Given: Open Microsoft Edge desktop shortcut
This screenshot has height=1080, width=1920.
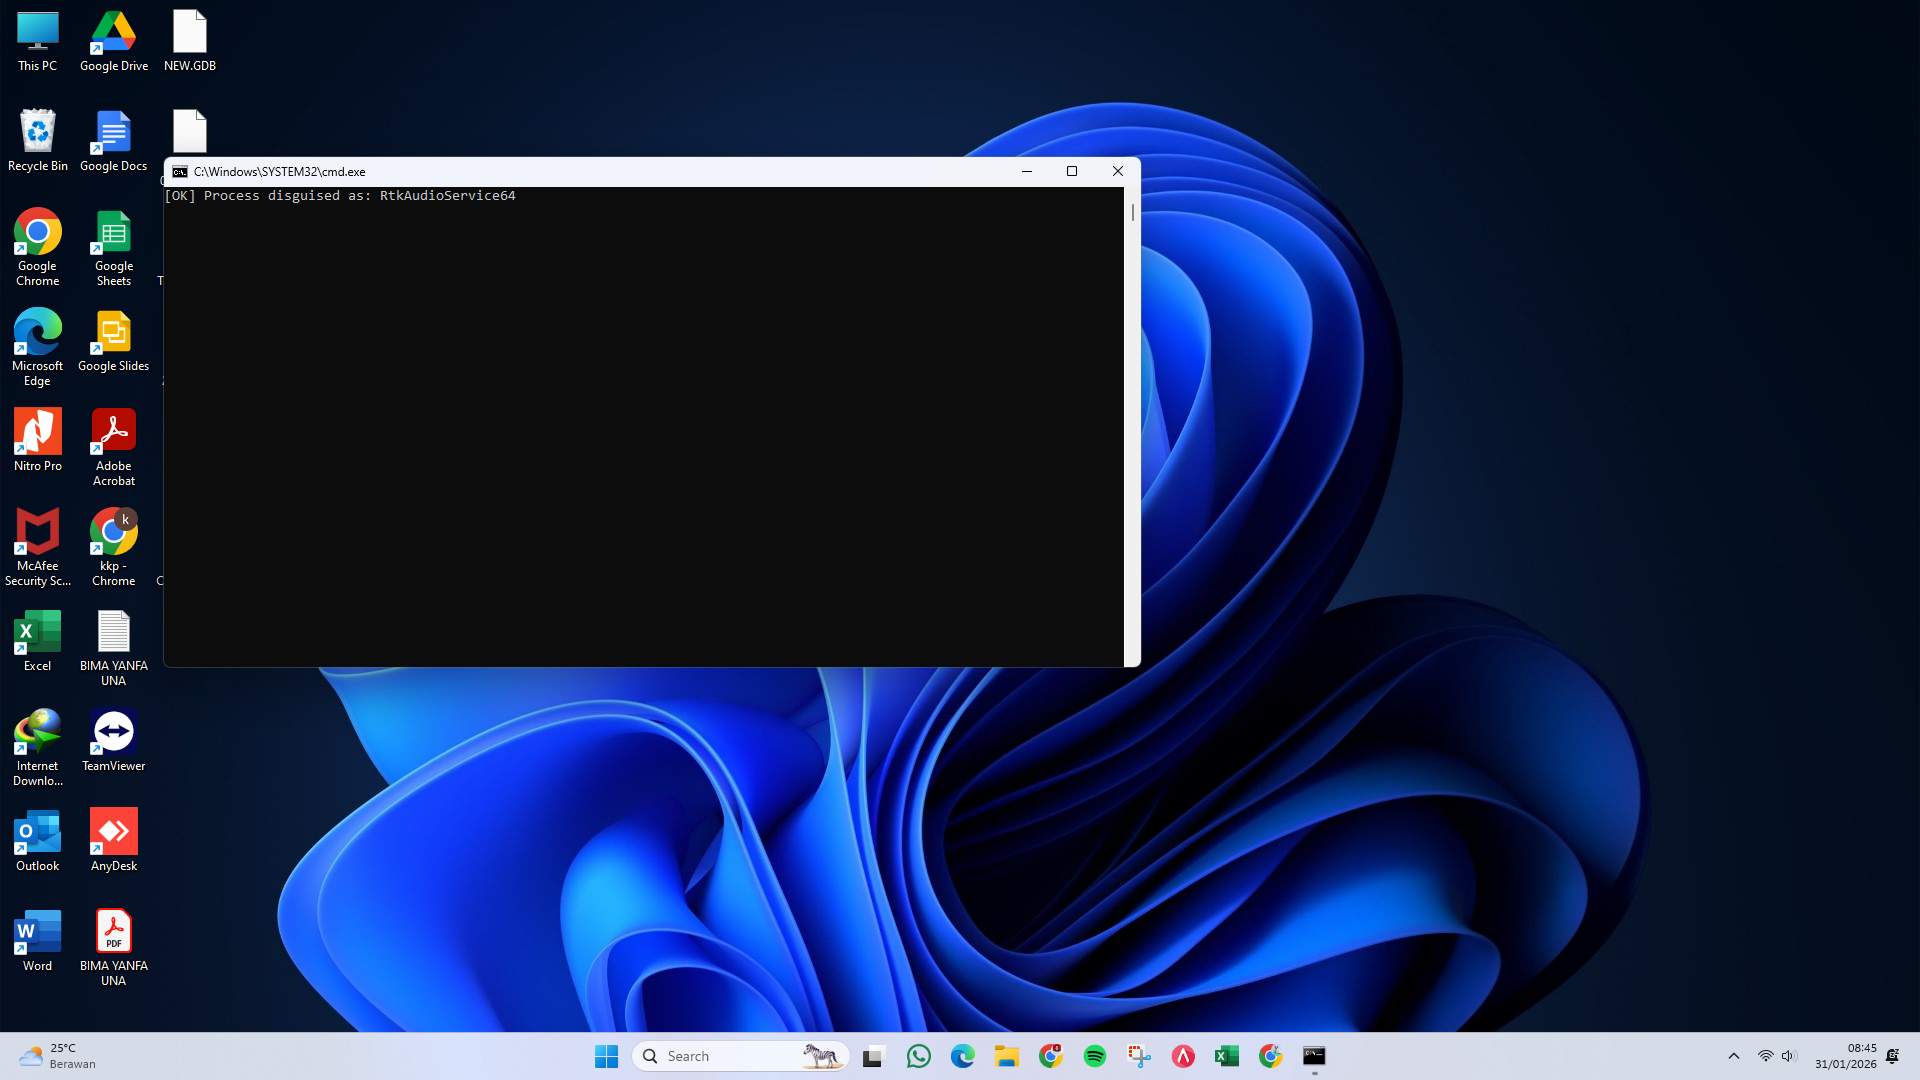Looking at the screenshot, I should pos(37,332).
